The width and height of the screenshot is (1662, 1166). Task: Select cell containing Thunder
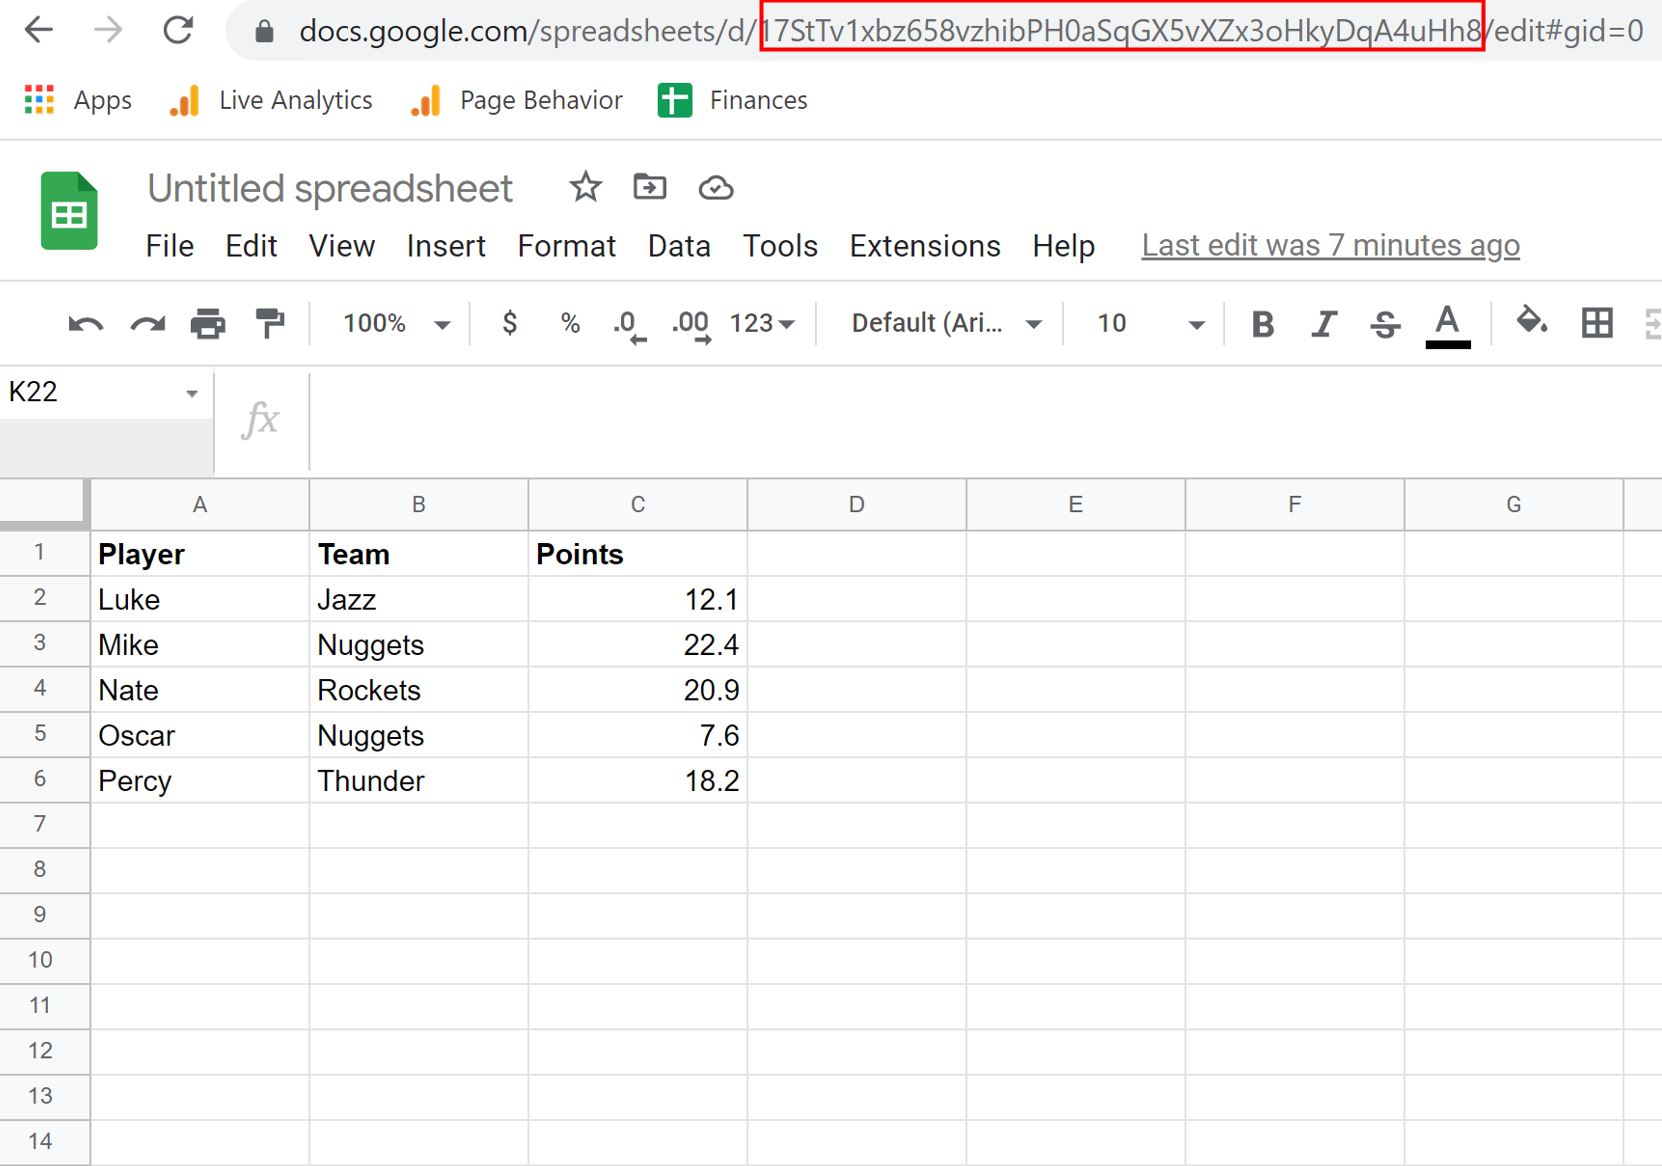[418, 781]
